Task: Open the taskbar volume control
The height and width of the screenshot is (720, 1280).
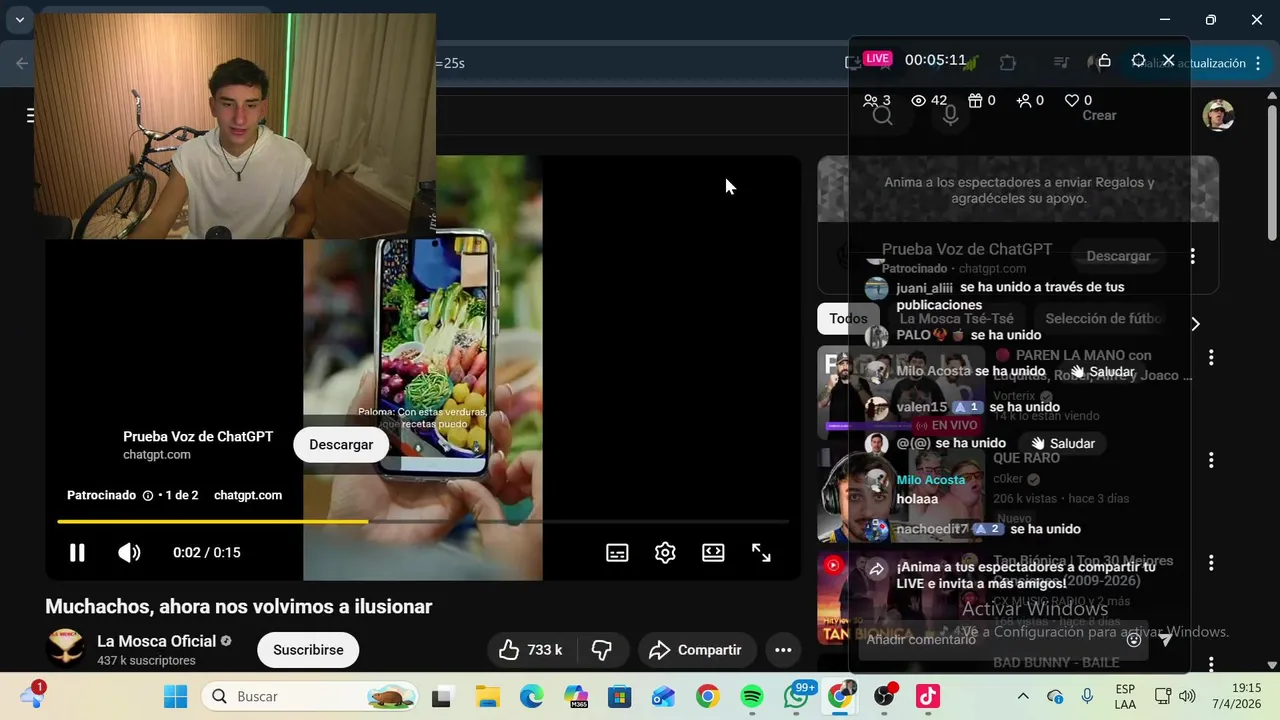Action: tap(1187, 696)
